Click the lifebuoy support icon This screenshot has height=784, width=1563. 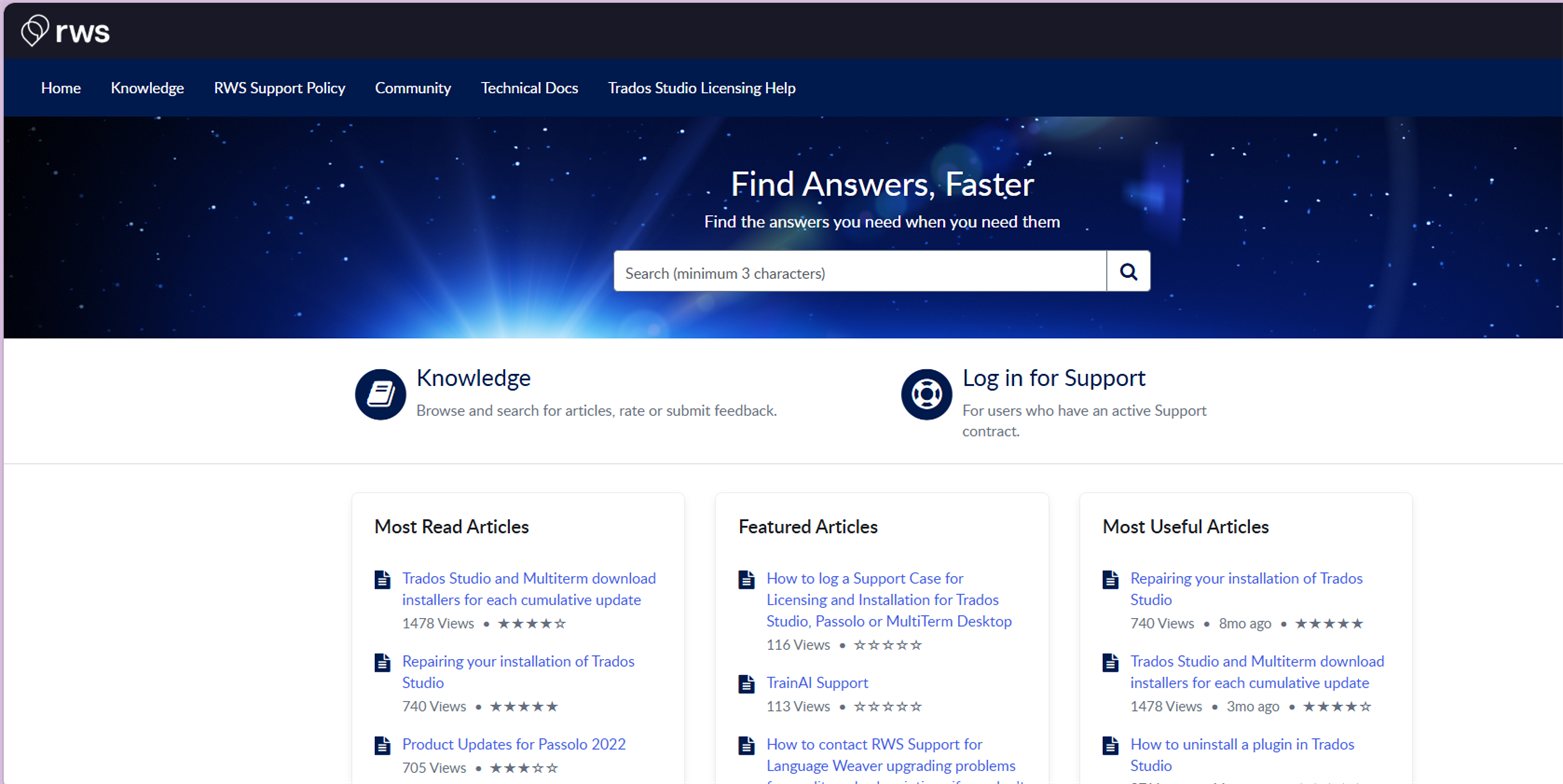point(926,394)
